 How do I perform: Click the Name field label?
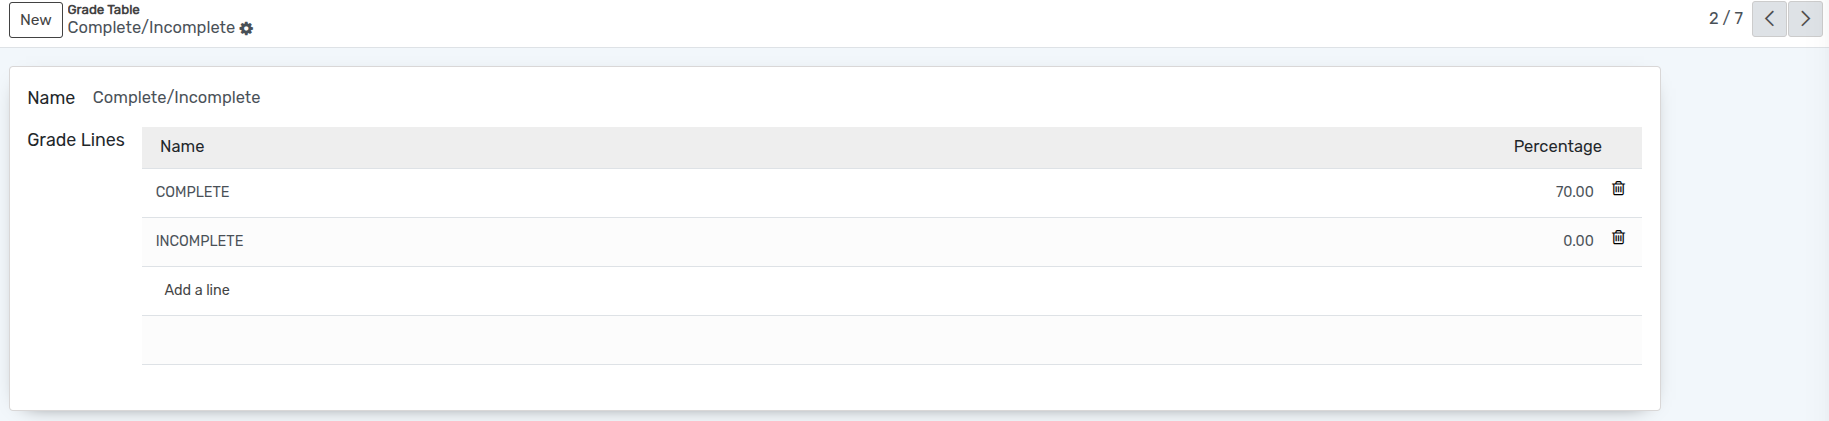(51, 98)
